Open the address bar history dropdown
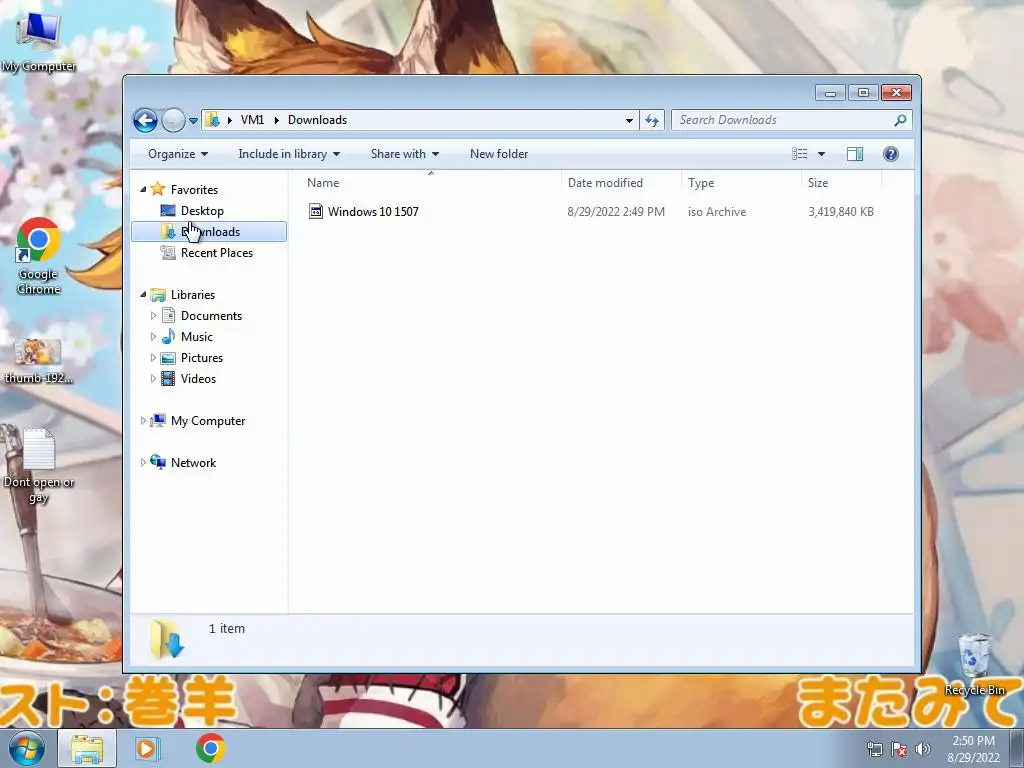Viewport: 1024px width, 768px height. pos(629,120)
